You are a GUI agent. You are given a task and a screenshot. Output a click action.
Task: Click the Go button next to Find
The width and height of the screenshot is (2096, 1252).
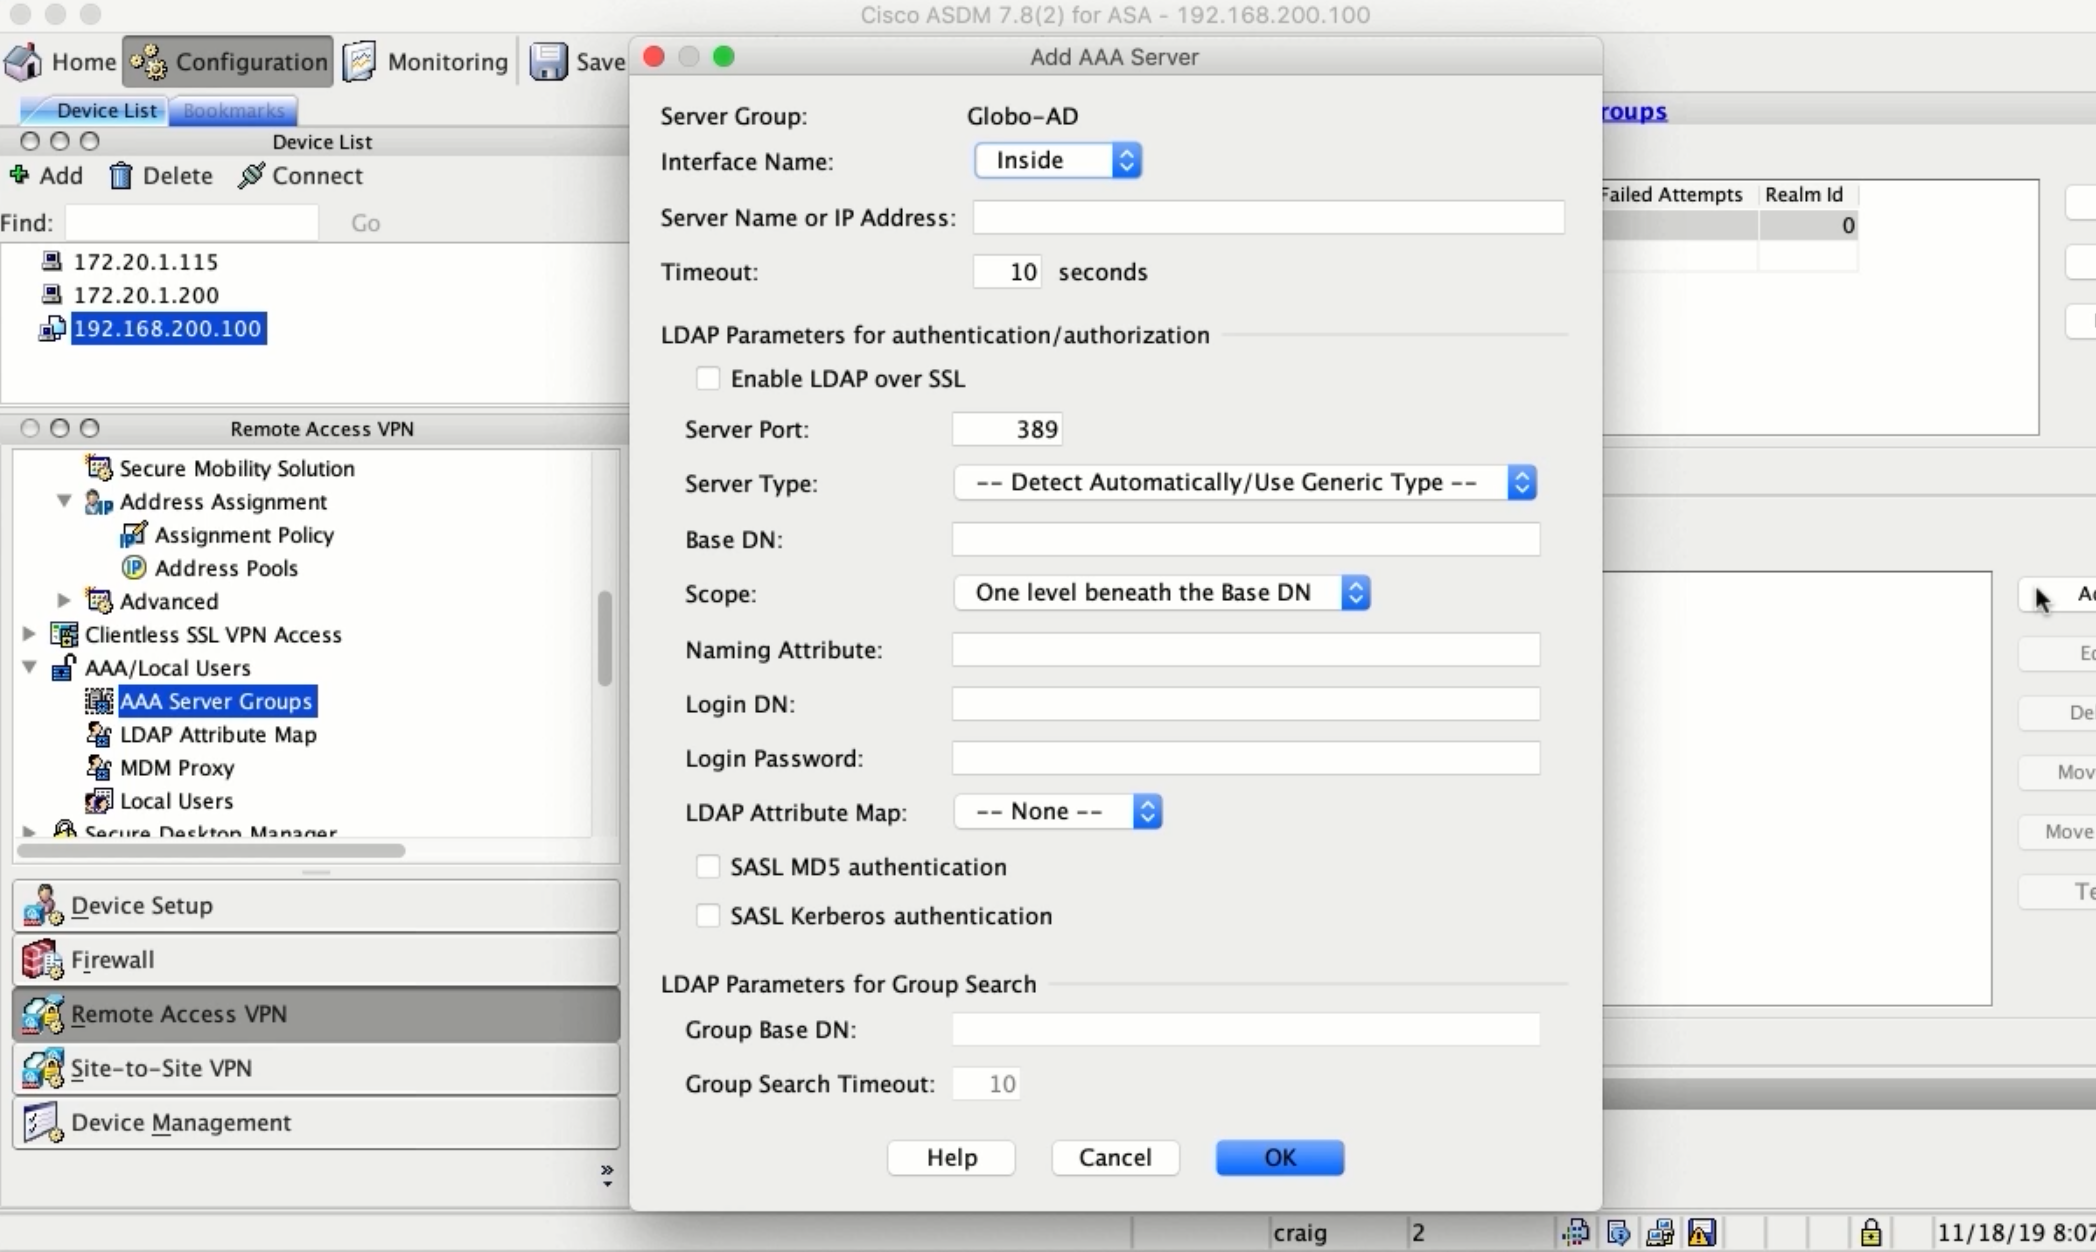366,223
